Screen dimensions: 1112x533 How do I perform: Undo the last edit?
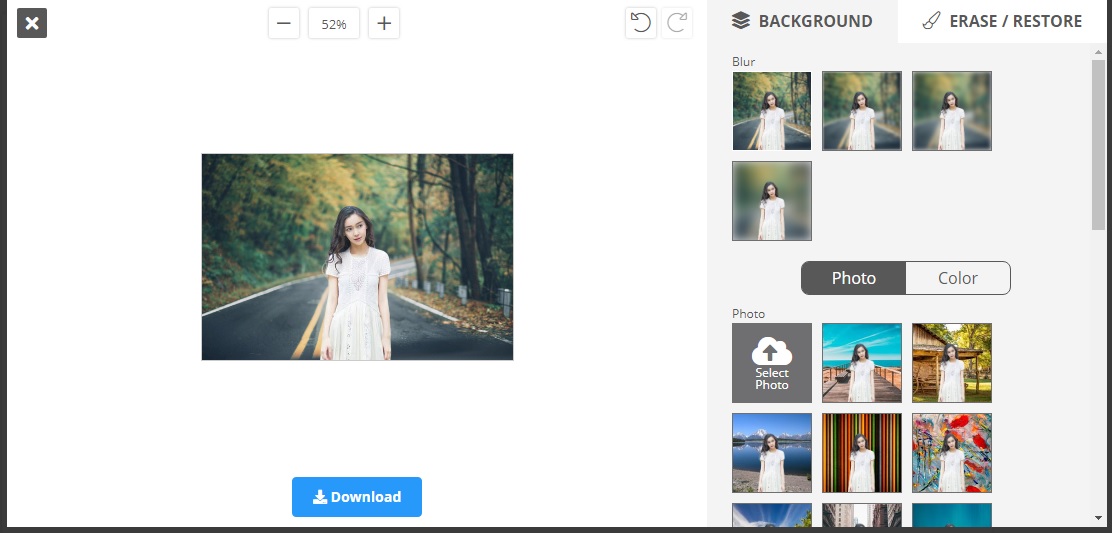click(640, 23)
